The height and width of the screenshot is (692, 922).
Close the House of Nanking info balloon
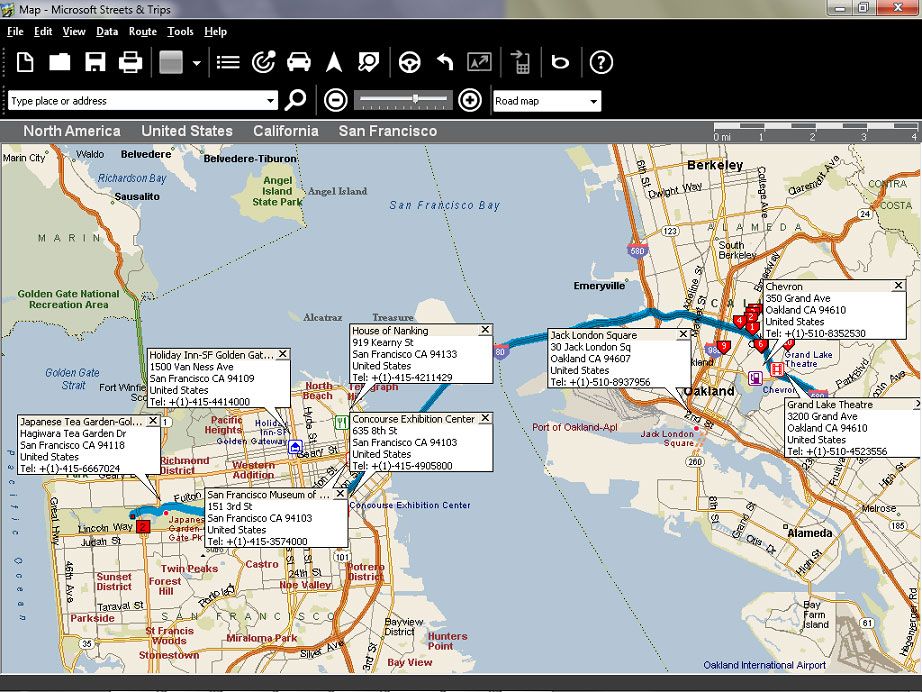485,330
